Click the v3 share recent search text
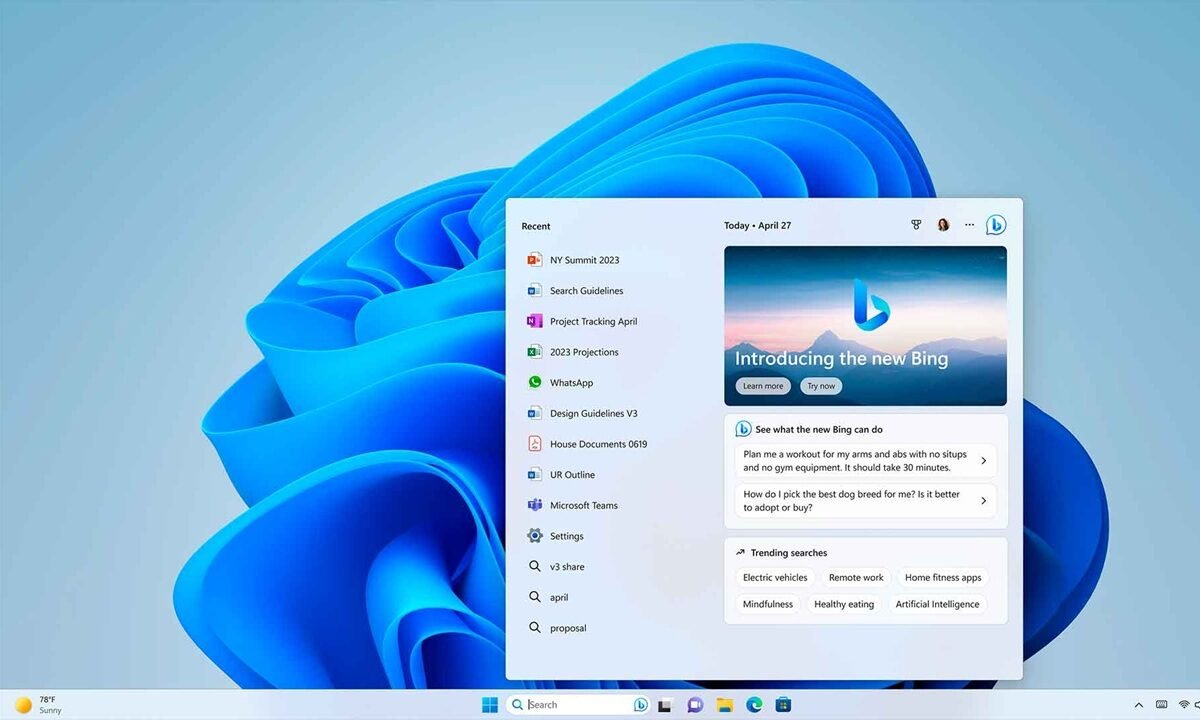 tap(567, 567)
